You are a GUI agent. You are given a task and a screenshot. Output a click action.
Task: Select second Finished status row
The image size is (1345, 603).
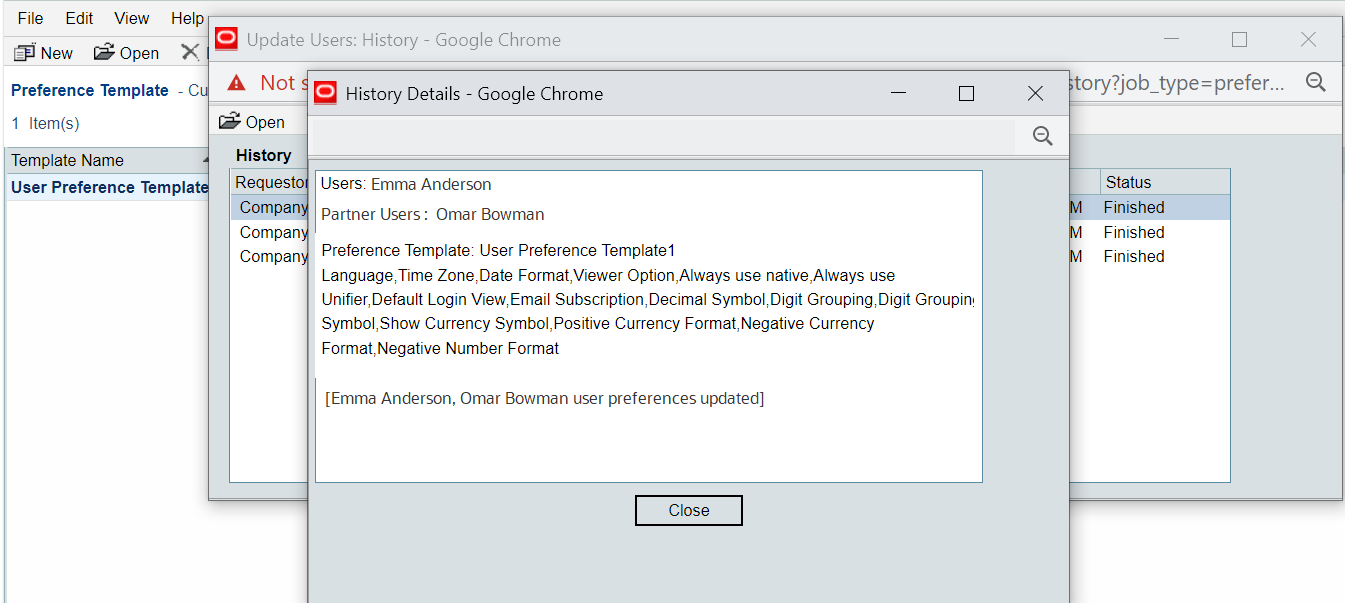[1134, 232]
